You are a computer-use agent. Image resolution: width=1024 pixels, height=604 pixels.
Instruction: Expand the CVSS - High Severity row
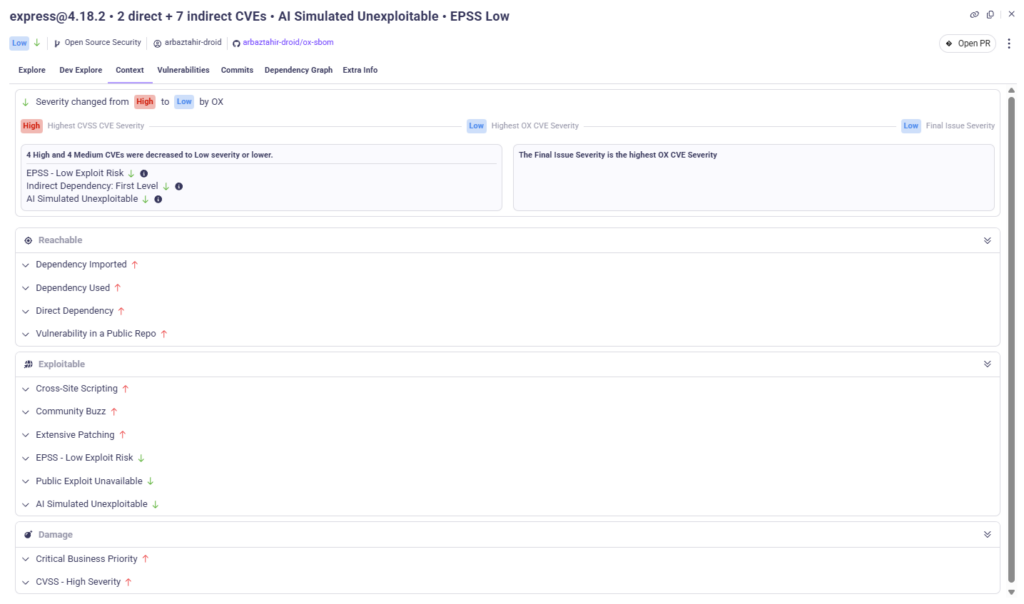pyautogui.click(x=25, y=582)
